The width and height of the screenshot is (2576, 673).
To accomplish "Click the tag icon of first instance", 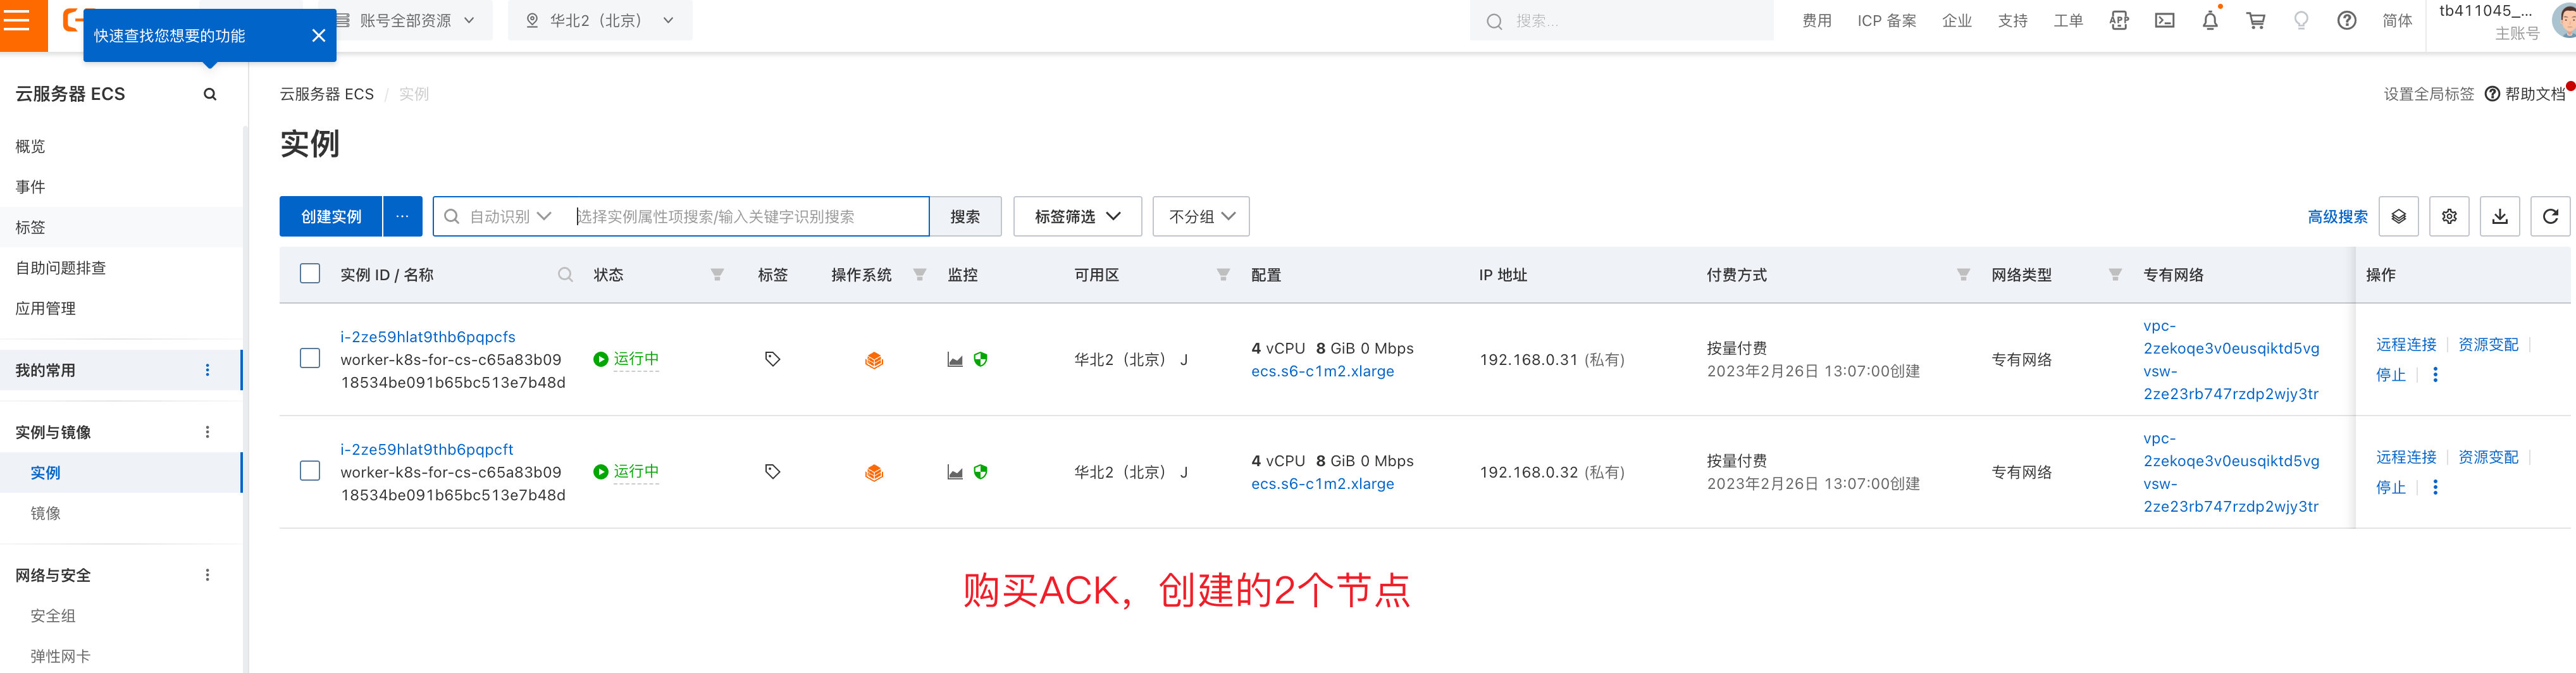I will tap(772, 359).
